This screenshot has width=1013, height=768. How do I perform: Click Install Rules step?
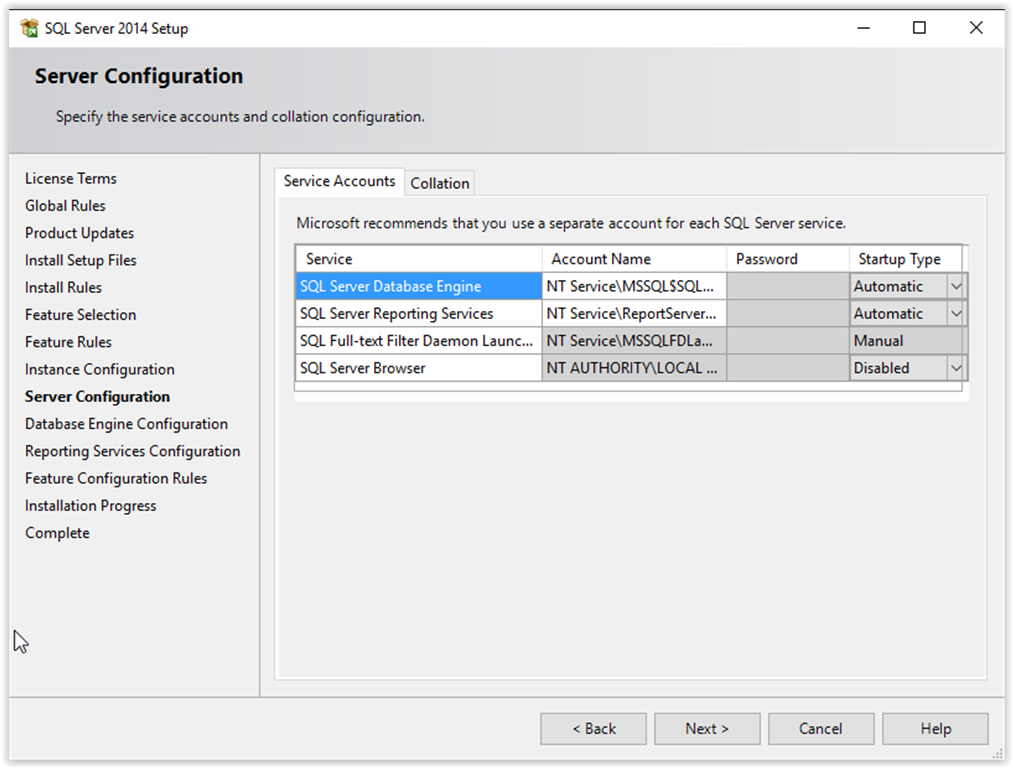tap(63, 287)
